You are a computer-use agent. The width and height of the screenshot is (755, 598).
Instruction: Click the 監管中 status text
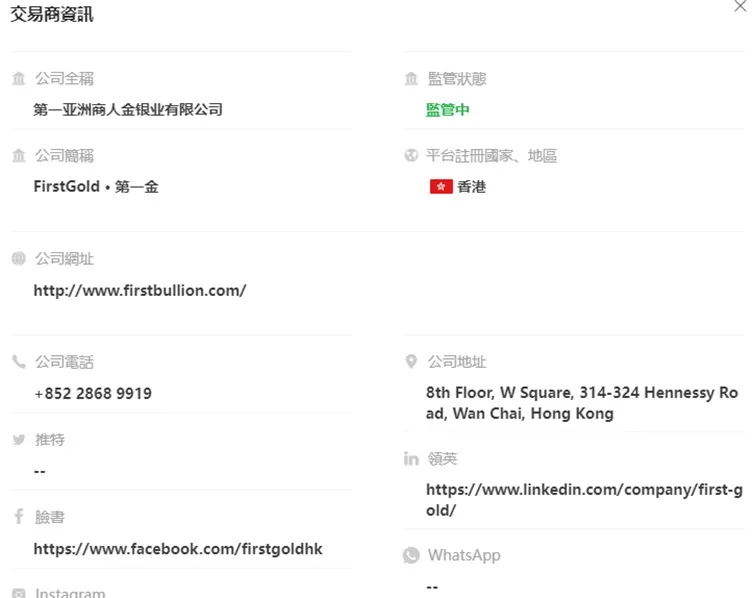[x=448, y=110]
